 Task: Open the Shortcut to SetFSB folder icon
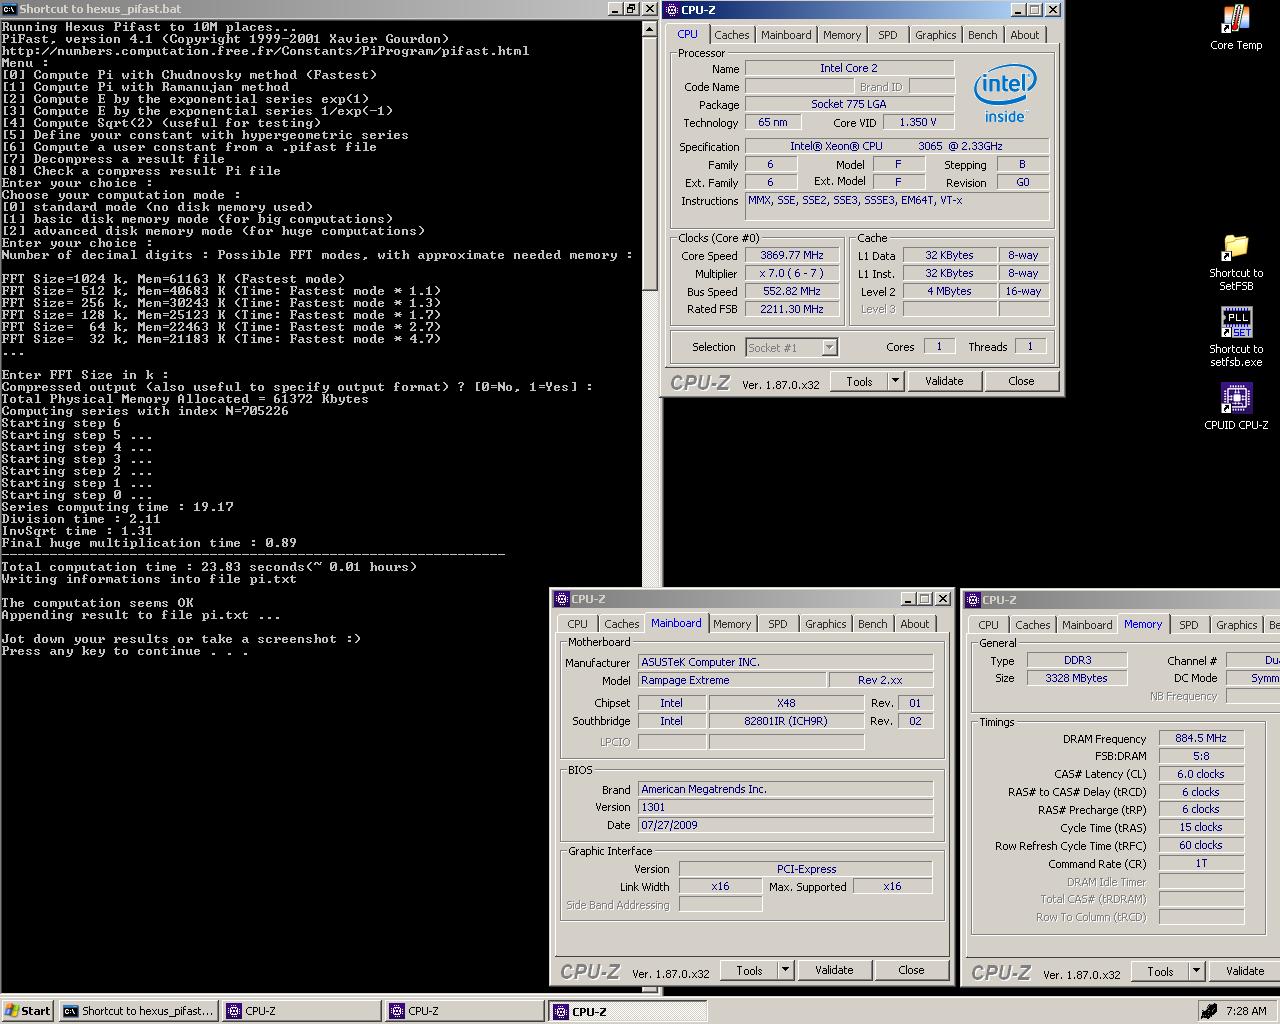click(1236, 262)
